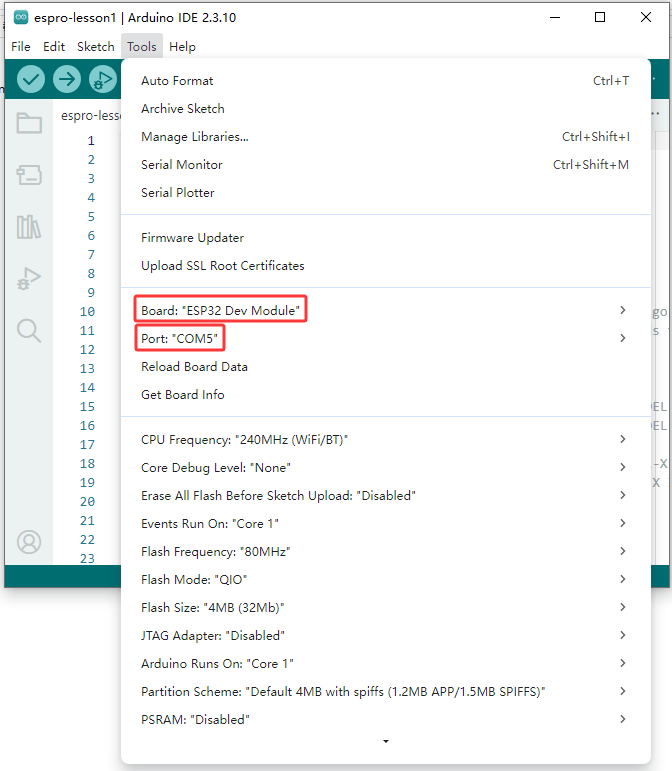Expand Events Run On Core 1 submenu
The image size is (672, 771).
386,524
